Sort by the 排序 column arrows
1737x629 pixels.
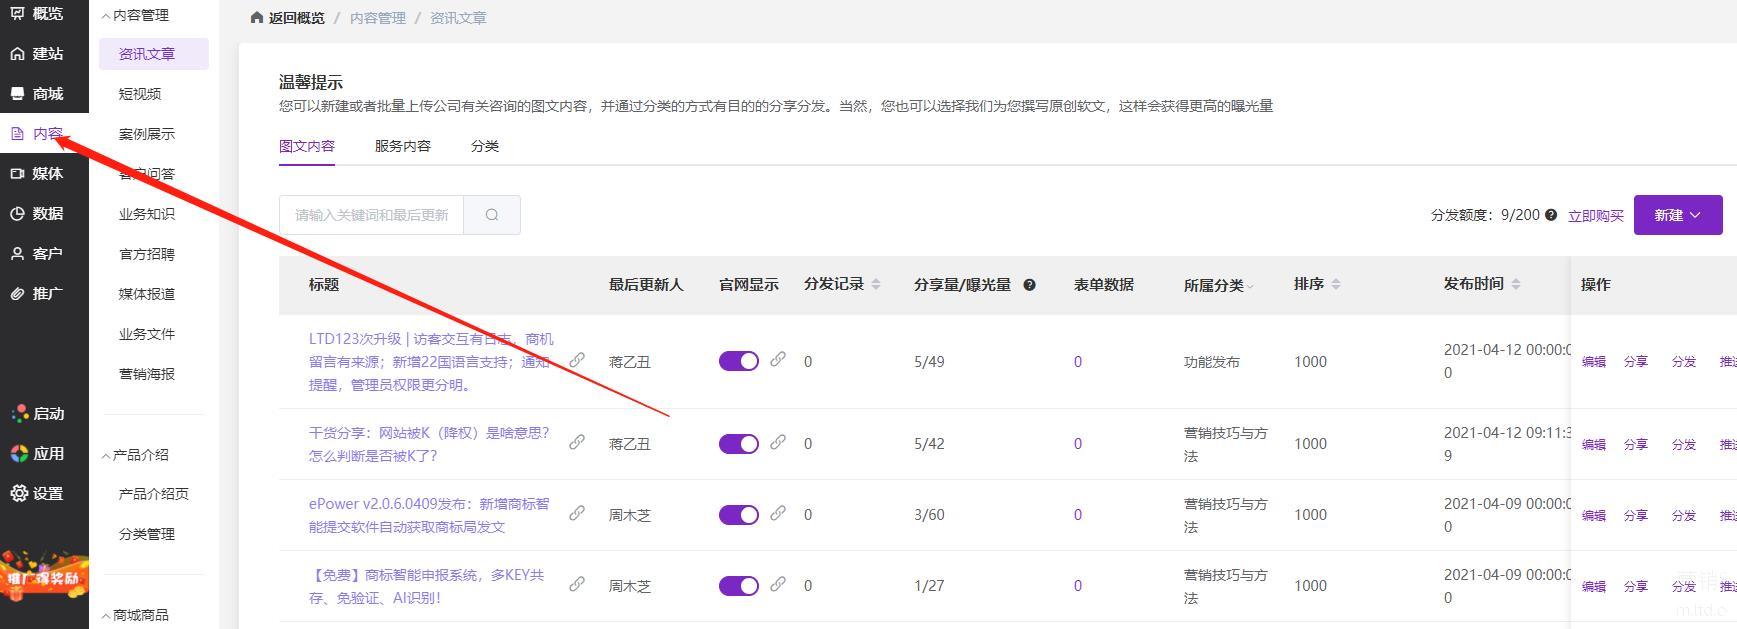point(1336,285)
